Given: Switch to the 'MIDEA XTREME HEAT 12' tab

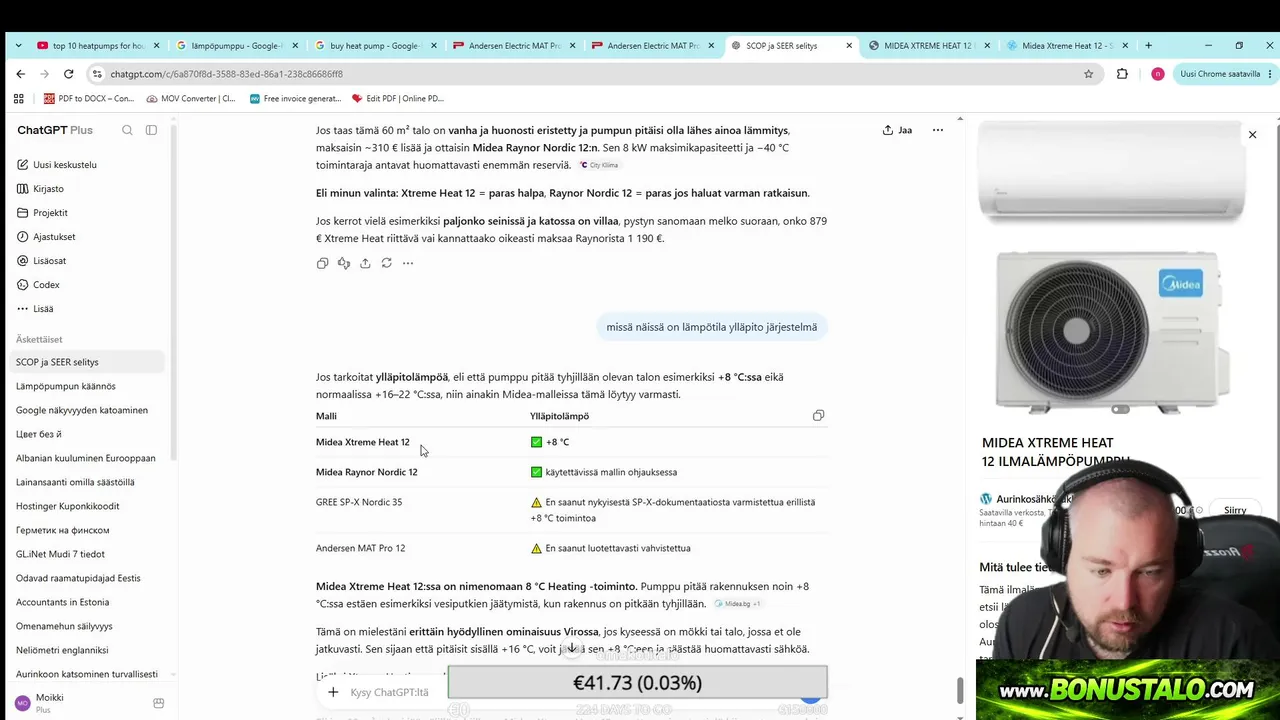Looking at the screenshot, I should 928,45.
